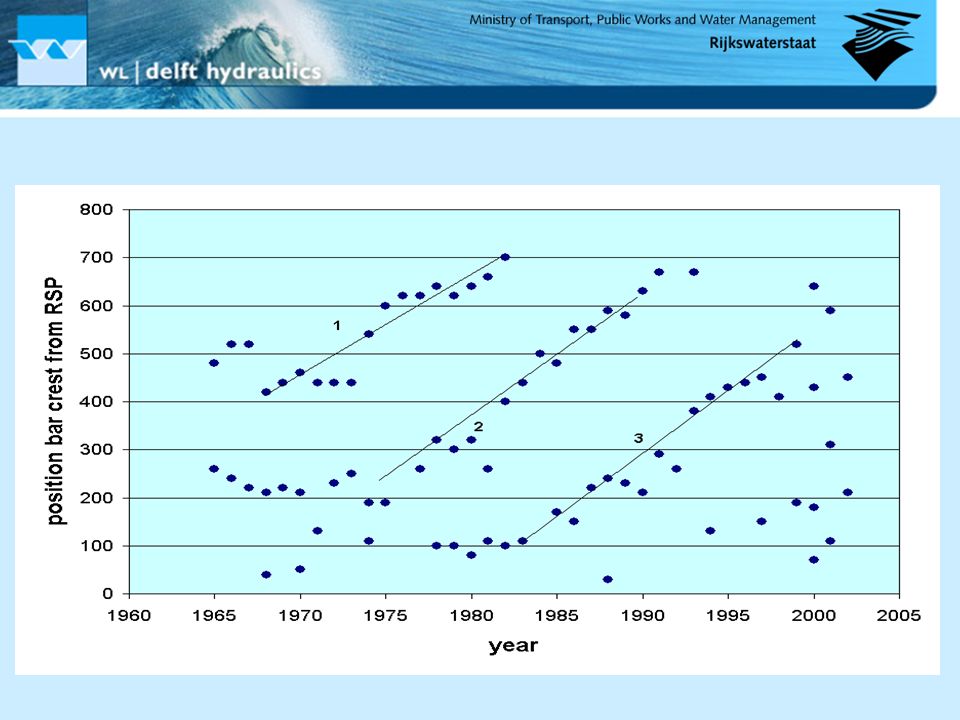This screenshot has width=960, height=720.
Task: Click the y-axis tick label 500
Action: 96,354
